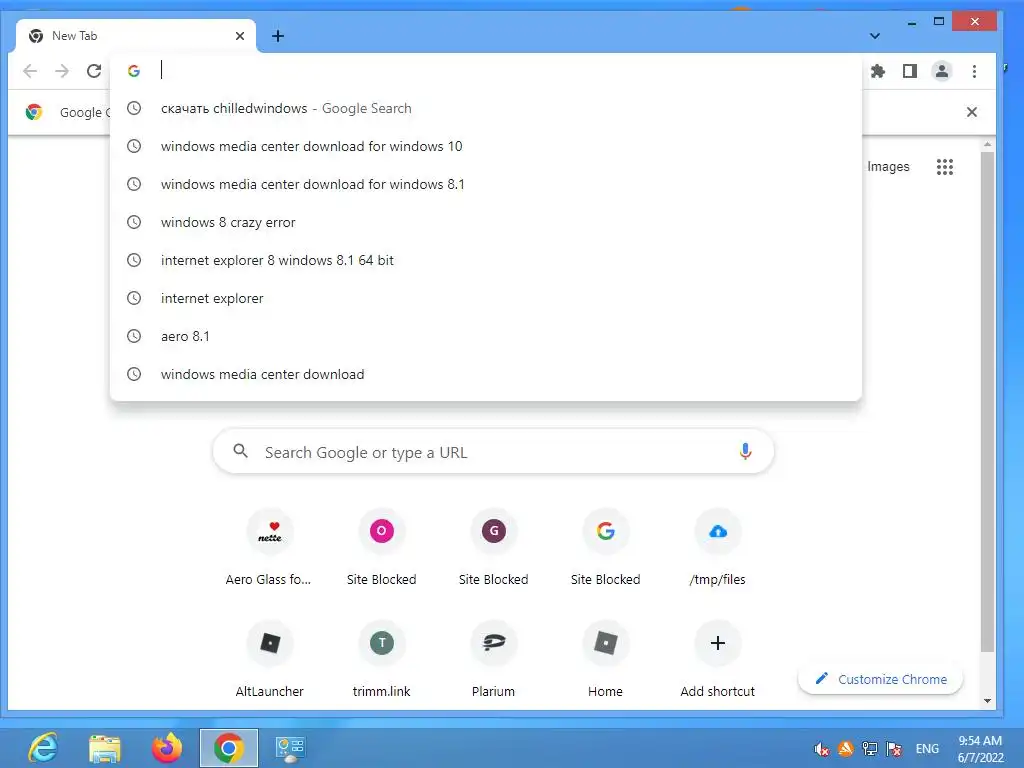Screen dimensions: 1024x768
Task: Expand the tab search chevron
Action: (x=875, y=36)
